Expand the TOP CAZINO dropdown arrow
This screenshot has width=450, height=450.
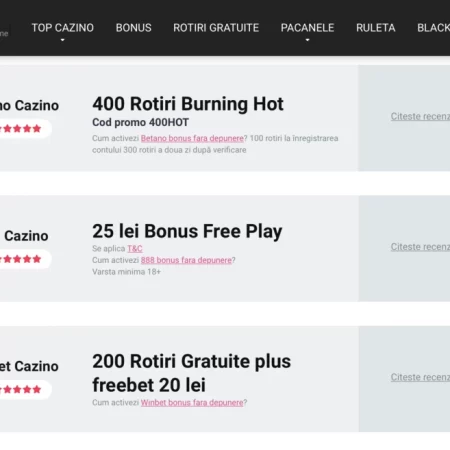(x=62, y=40)
